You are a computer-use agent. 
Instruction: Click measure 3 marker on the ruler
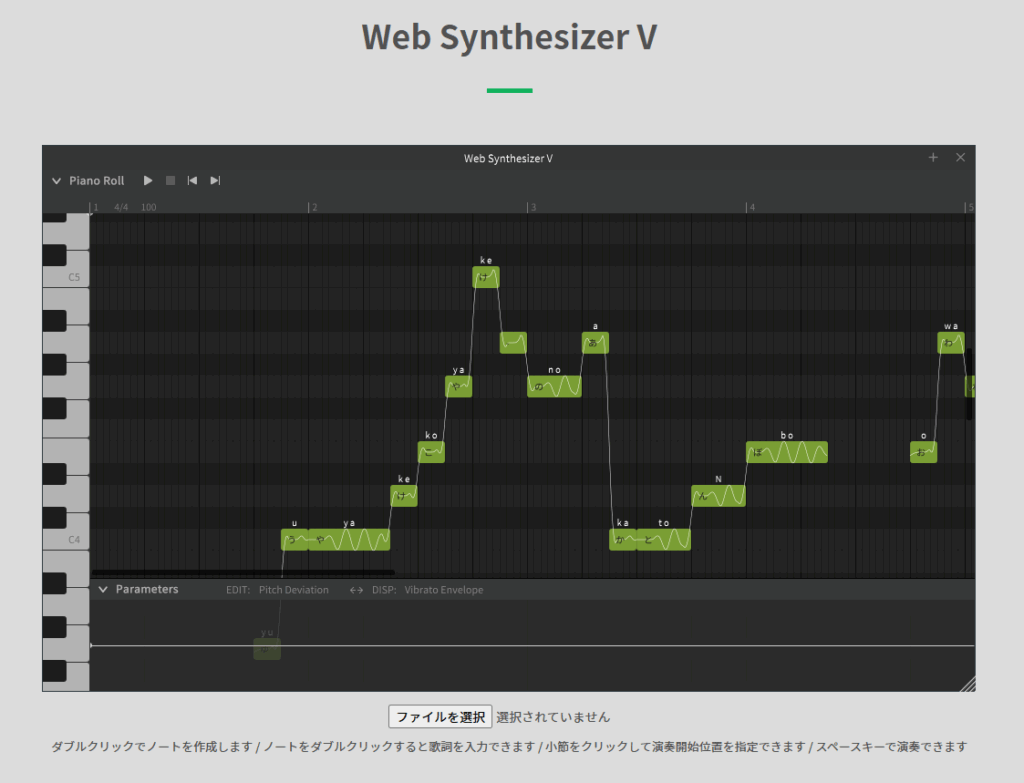[532, 207]
